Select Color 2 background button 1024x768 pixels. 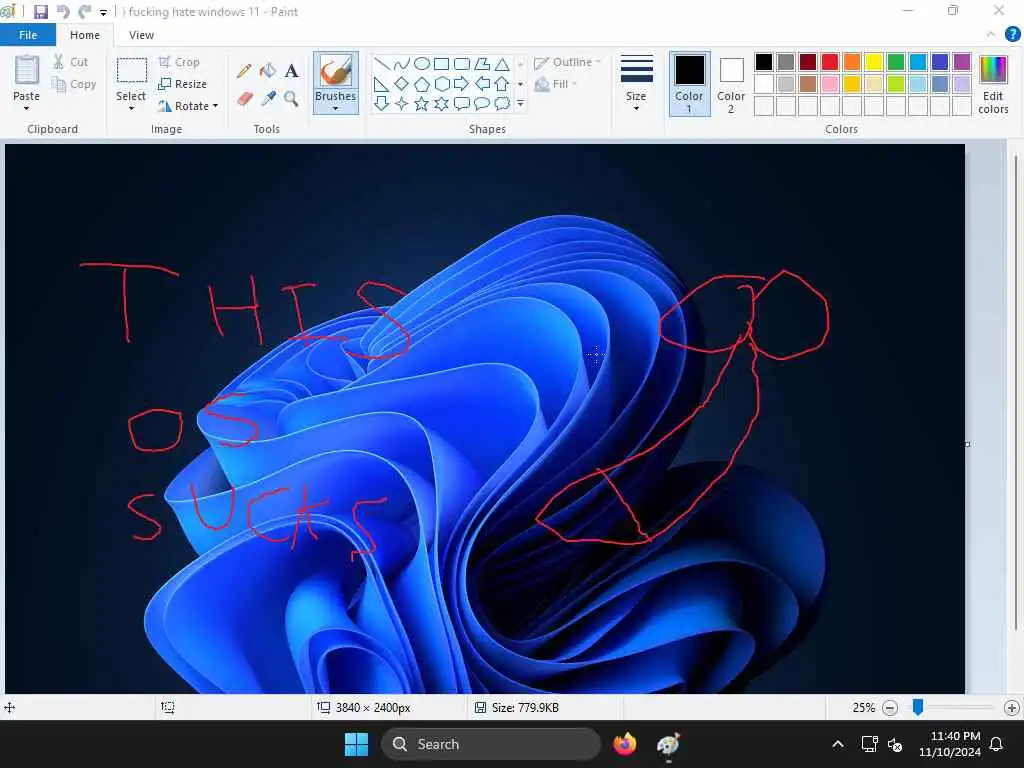[731, 84]
